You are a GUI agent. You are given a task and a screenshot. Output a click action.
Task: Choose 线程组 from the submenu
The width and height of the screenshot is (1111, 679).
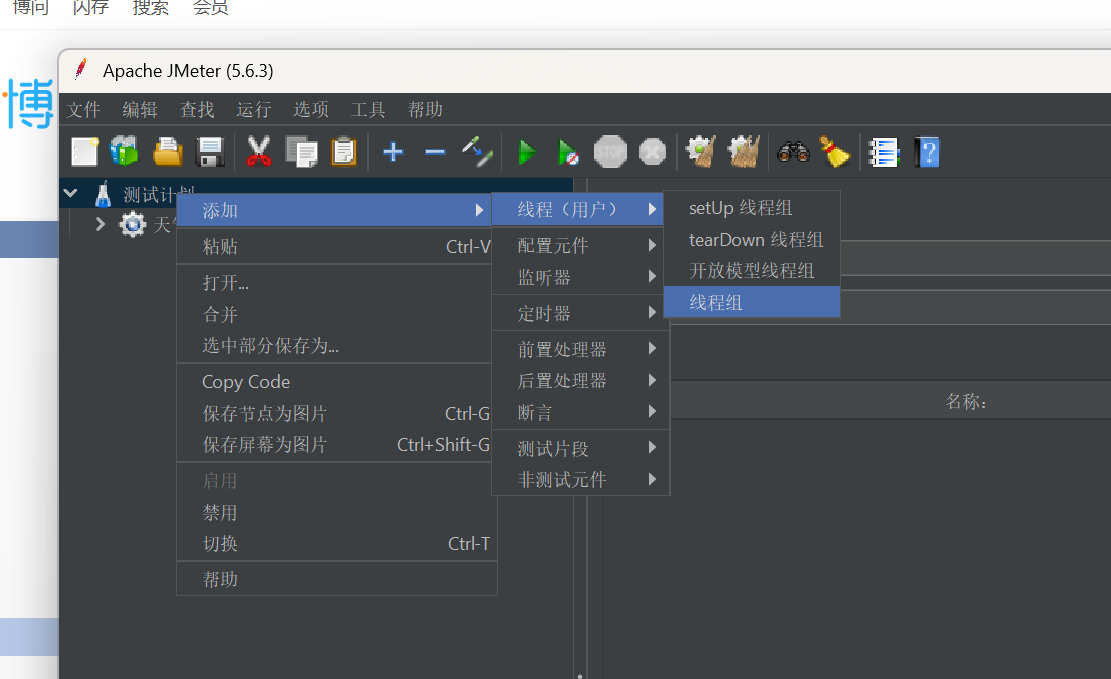pyautogui.click(x=752, y=303)
